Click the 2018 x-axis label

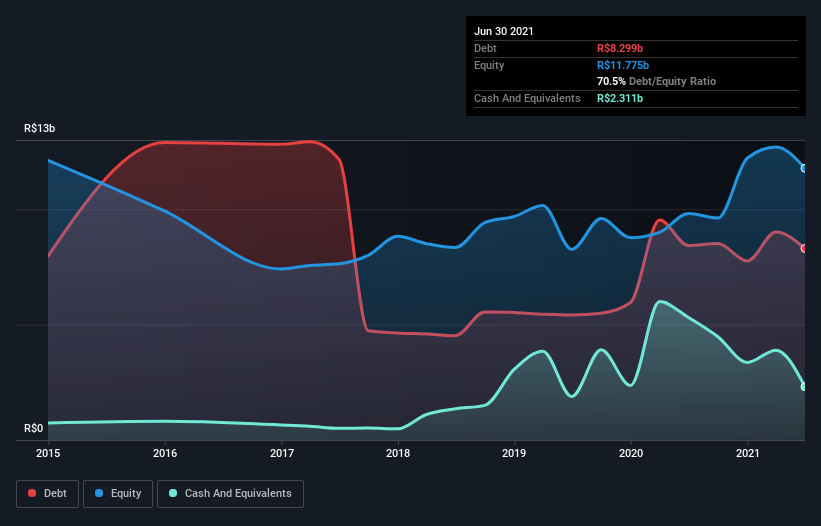(x=398, y=453)
